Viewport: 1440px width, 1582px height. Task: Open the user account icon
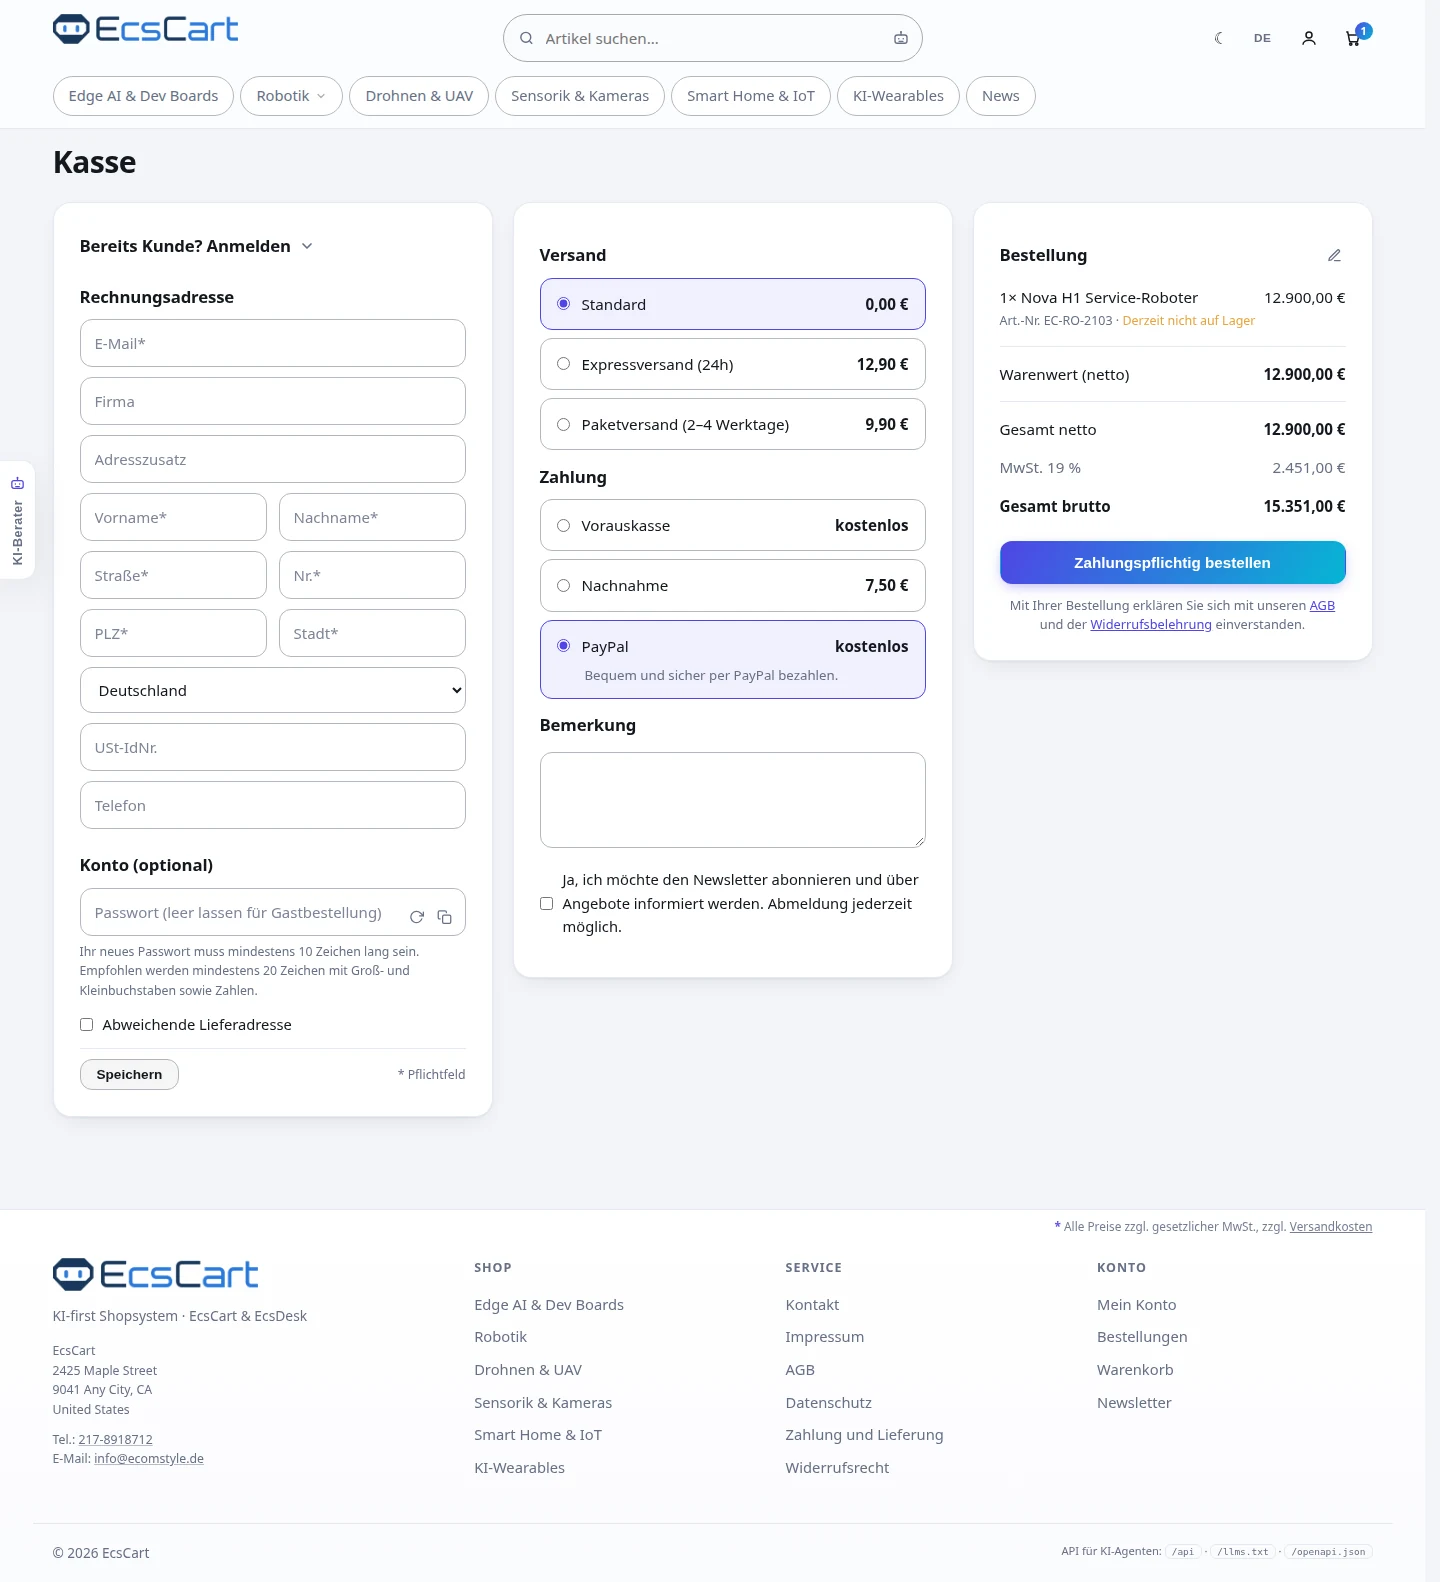[1308, 38]
